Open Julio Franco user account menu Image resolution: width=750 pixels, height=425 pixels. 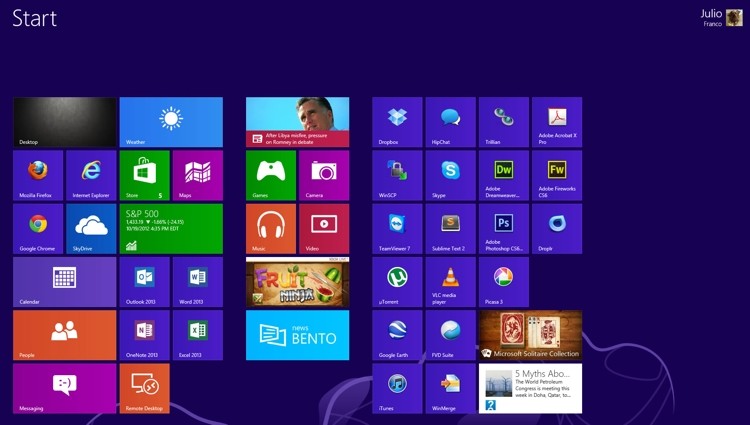pyautogui.click(x=721, y=18)
